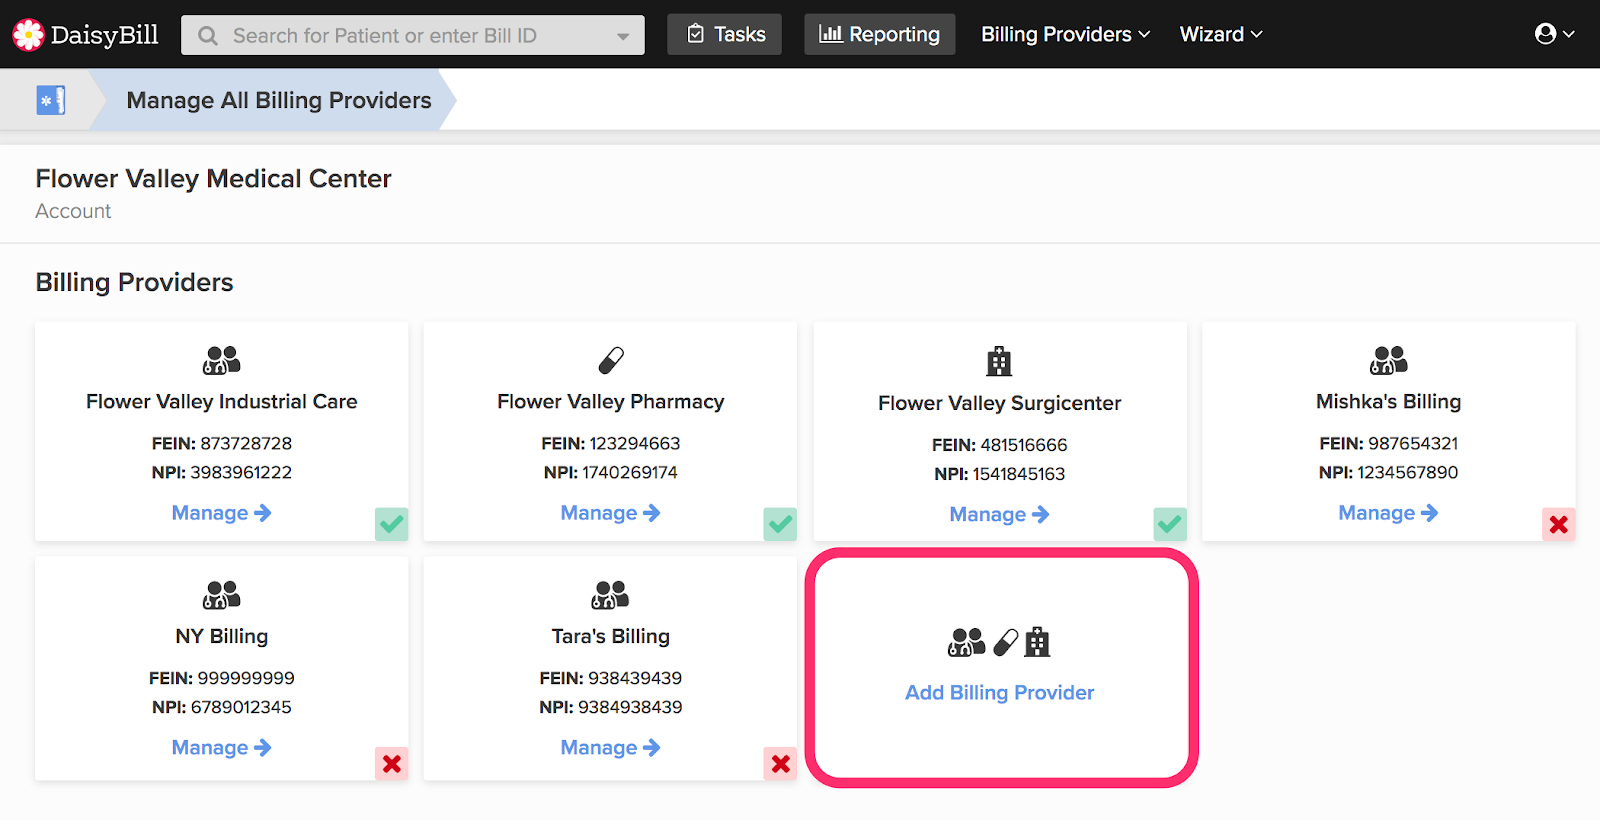Open the Reporting page
This screenshot has height=820, width=1600.
point(880,34)
